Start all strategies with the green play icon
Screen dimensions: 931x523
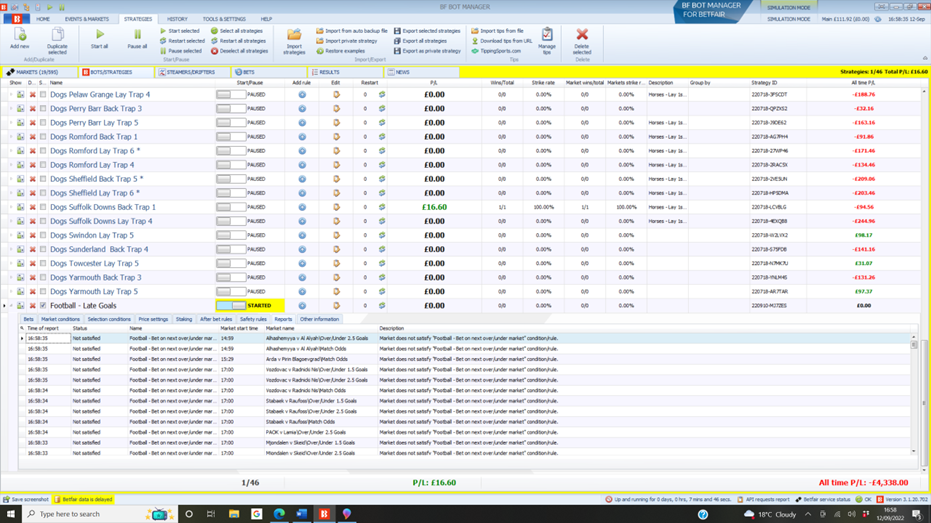[99, 35]
